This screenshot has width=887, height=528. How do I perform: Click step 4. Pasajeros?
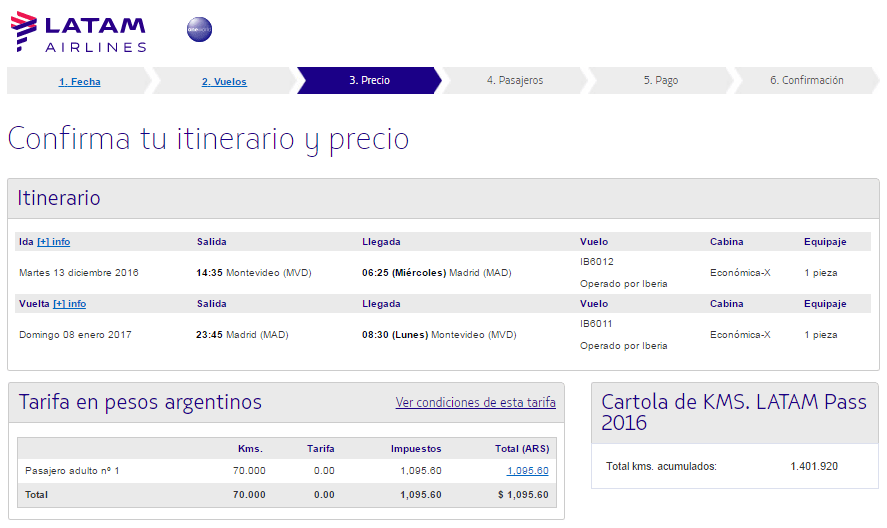[x=515, y=80]
